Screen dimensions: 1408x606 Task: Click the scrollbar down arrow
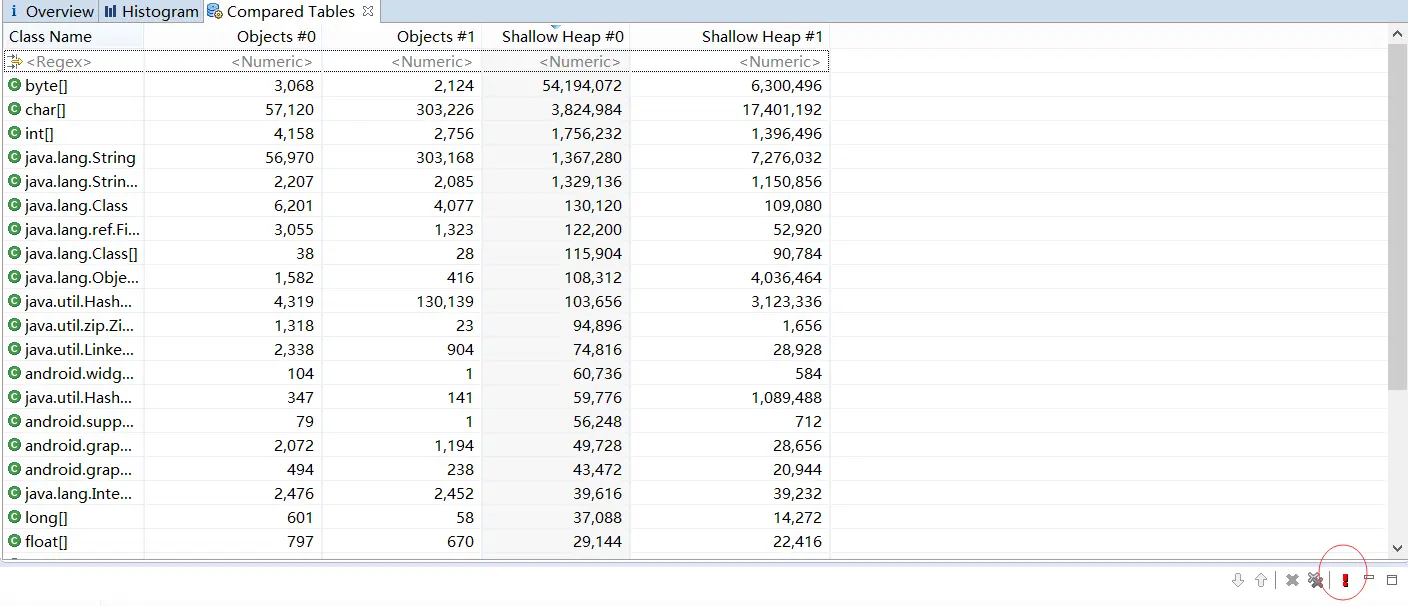(1398, 548)
